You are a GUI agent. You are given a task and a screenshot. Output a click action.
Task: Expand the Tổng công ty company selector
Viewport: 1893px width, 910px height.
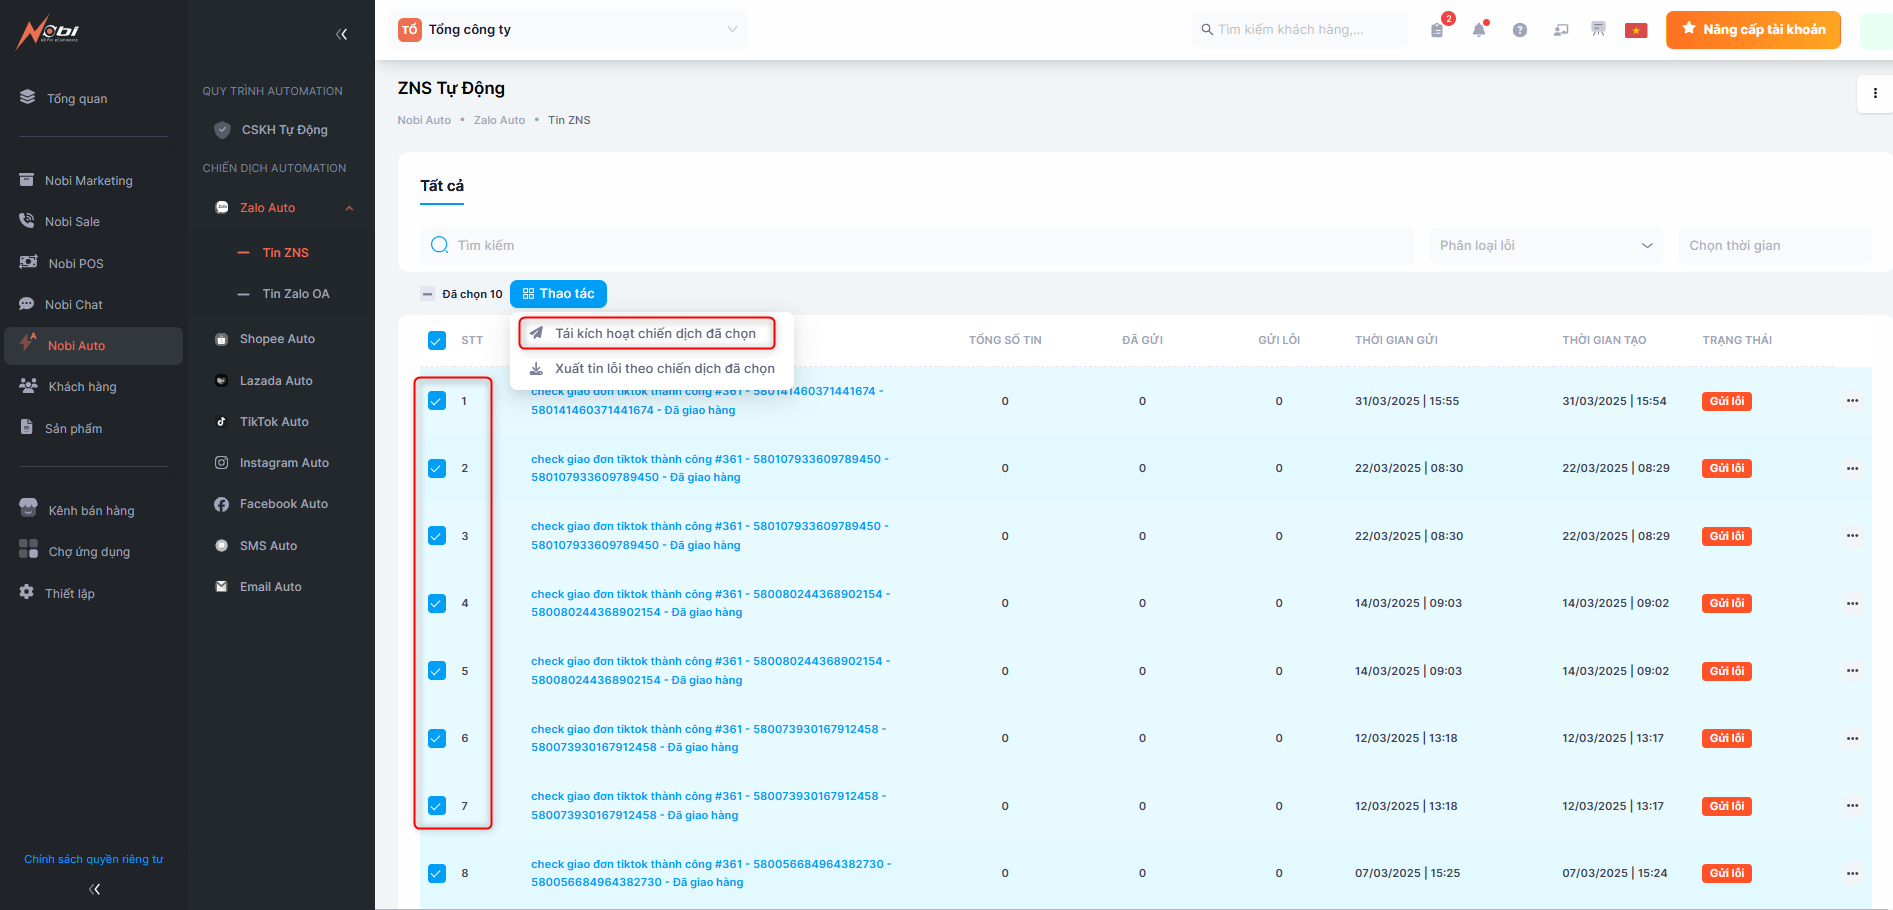[570, 30]
